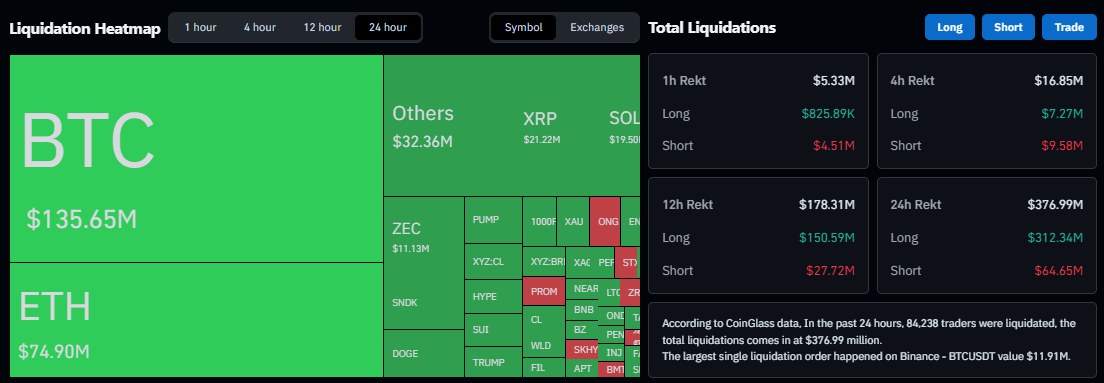Switch heatmap to 4 hour view
The width and height of the screenshot is (1104, 383).
[260, 27]
